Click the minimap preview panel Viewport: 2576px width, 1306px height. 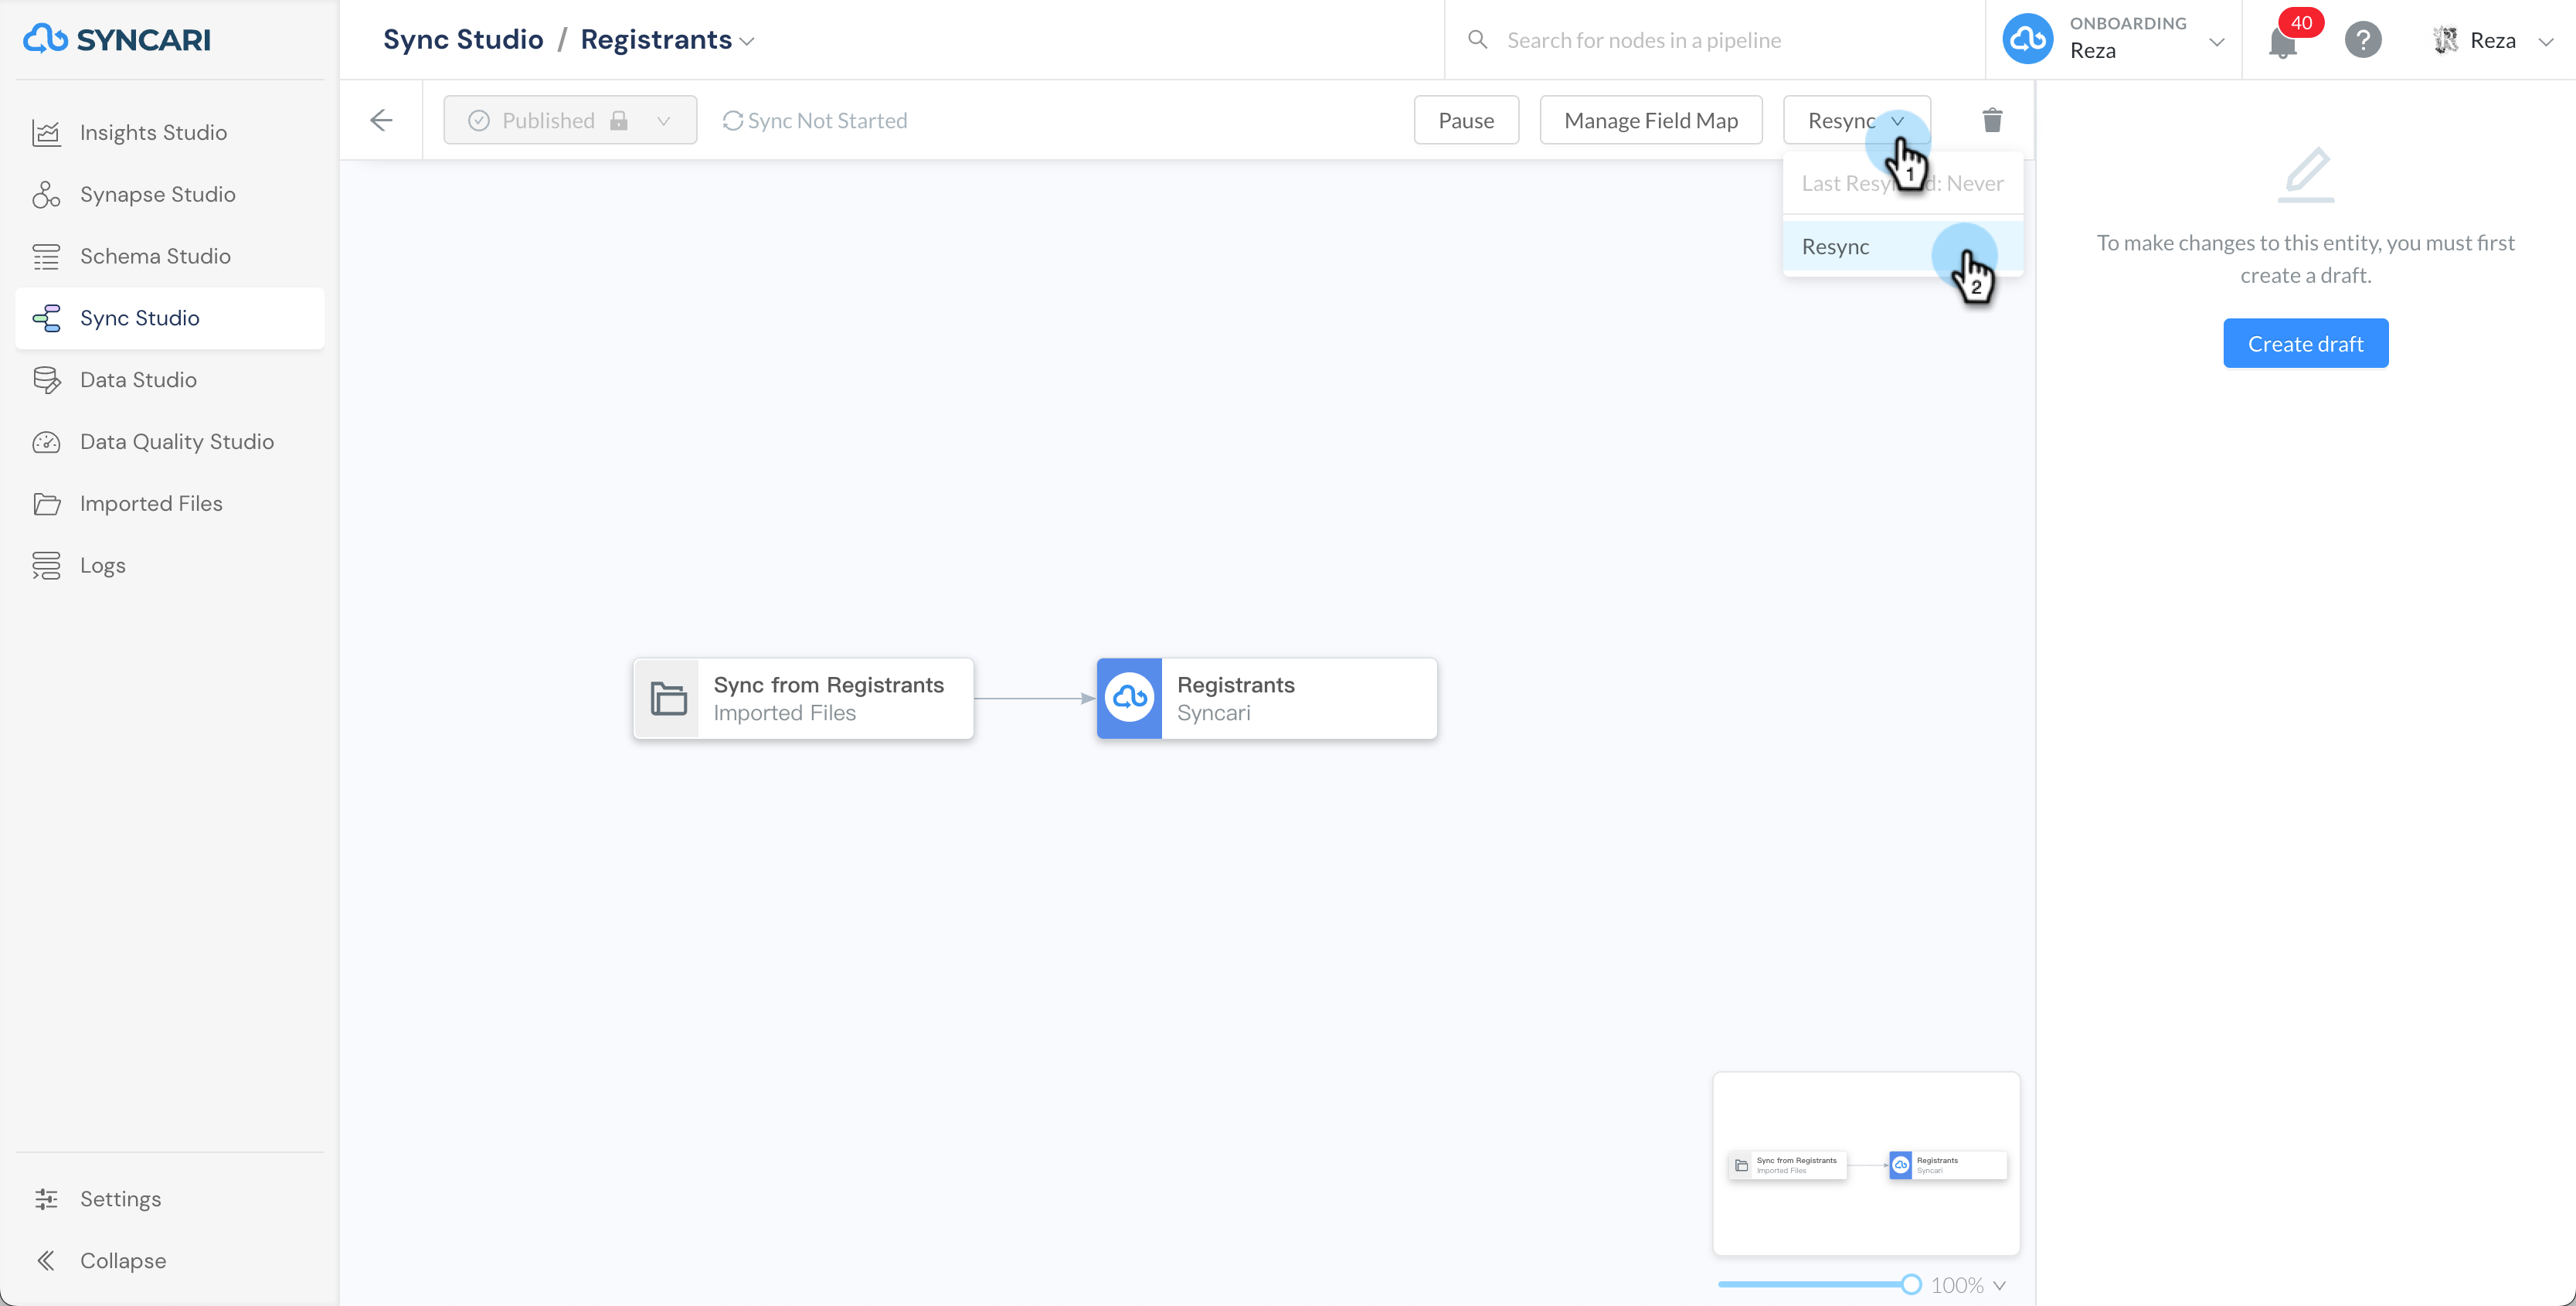point(1866,1164)
